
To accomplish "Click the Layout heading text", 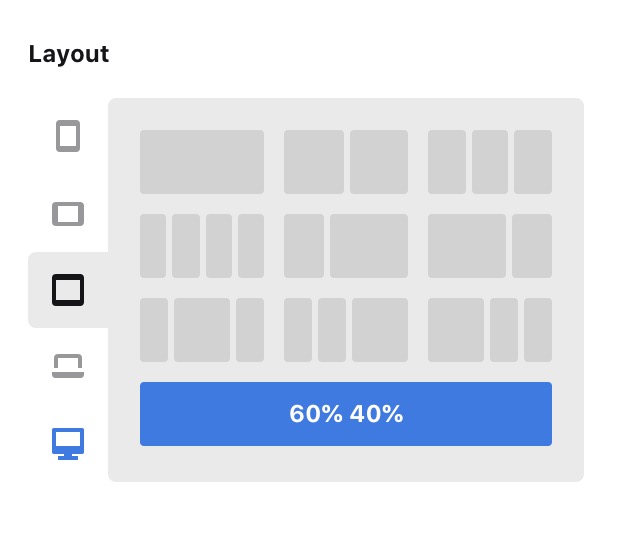I will coord(69,54).
